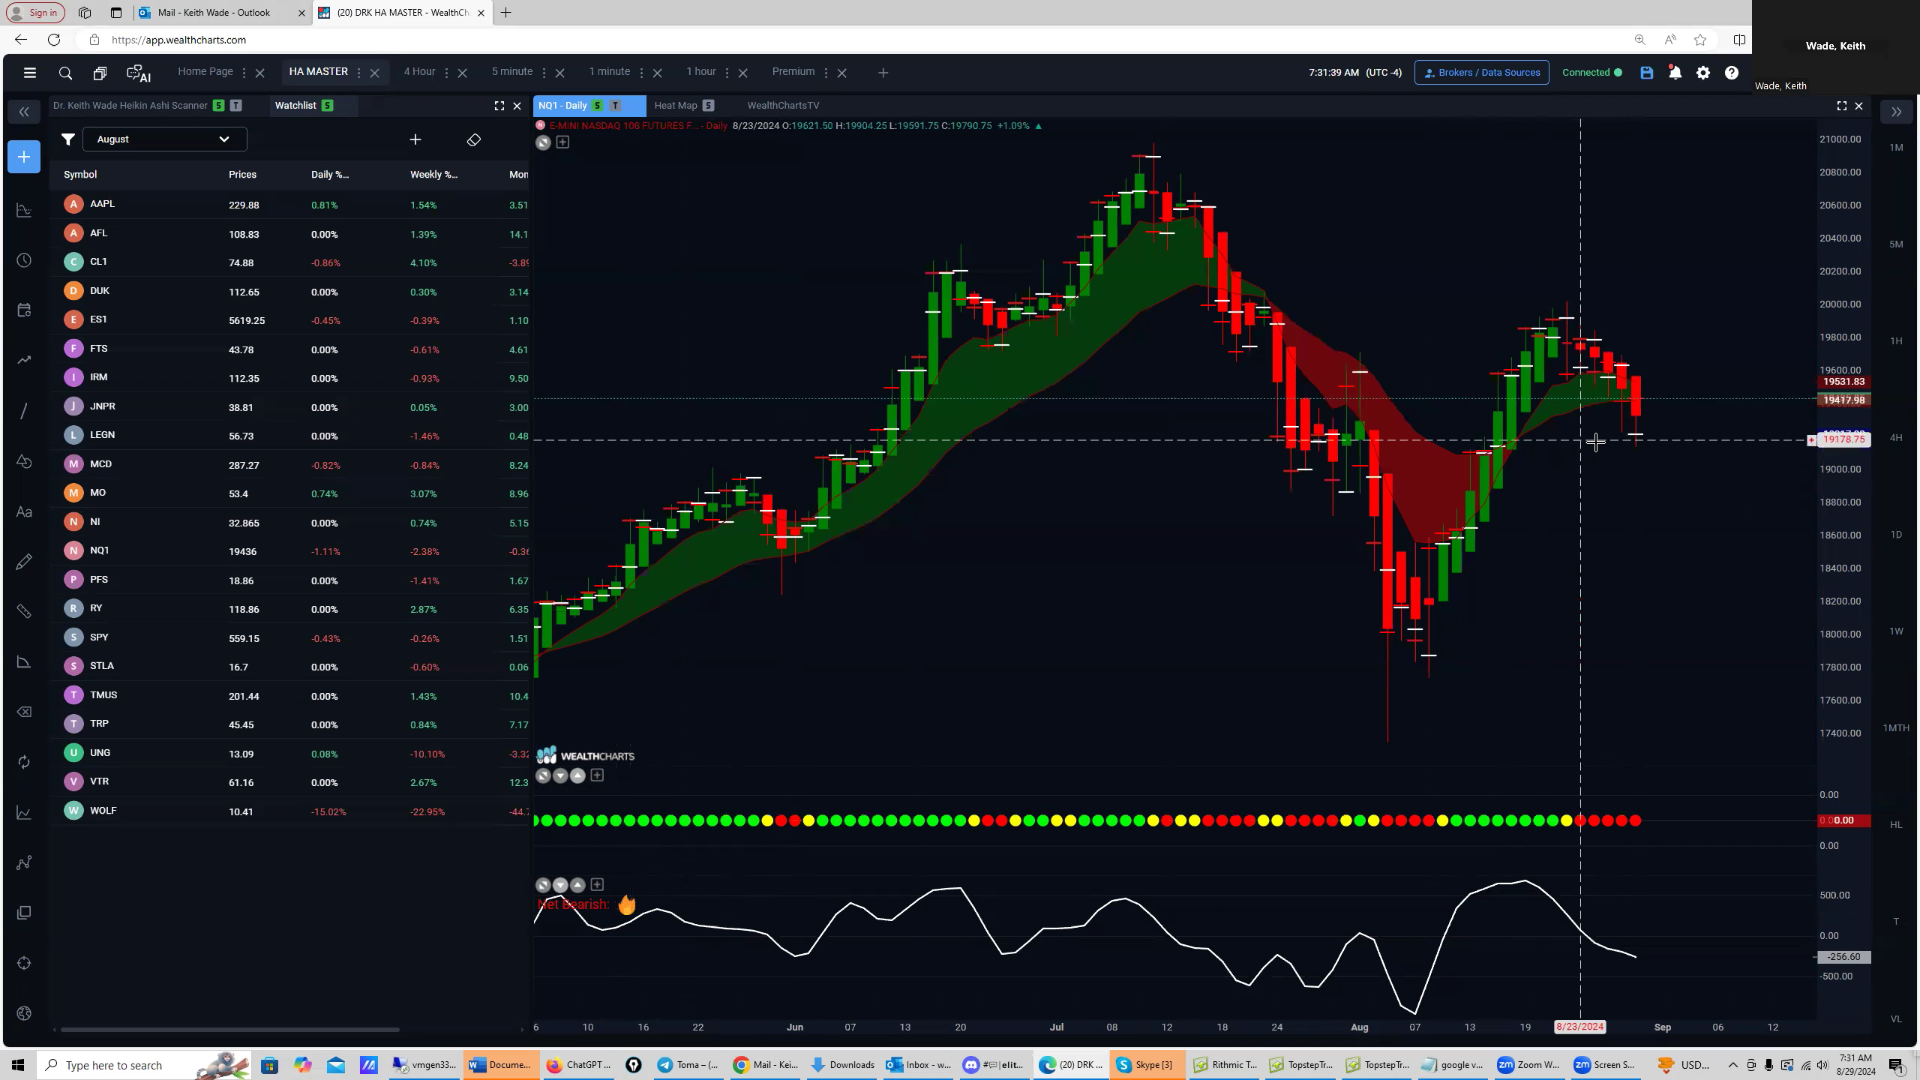Click the AI assistant icon in toolbar
Screen dimensions: 1920x1080
click(x=138, y=73)
